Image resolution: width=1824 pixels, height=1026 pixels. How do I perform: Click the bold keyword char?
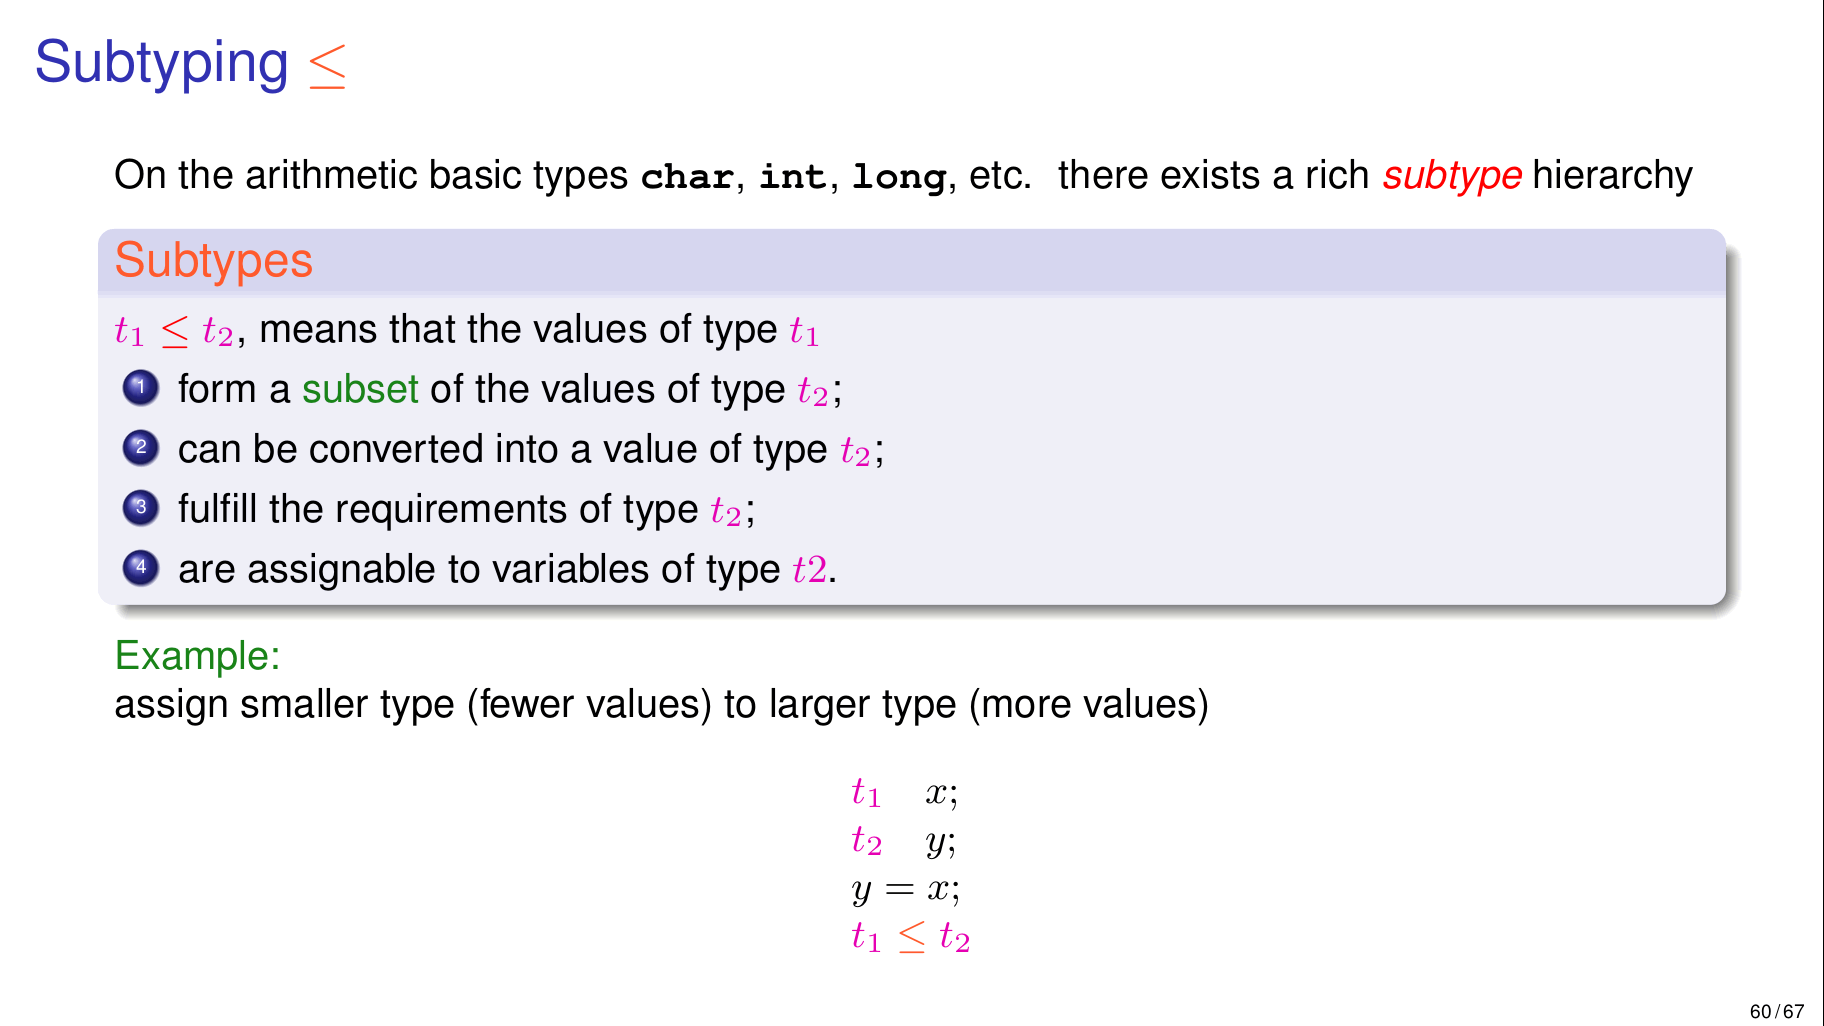tap(688, 177)
